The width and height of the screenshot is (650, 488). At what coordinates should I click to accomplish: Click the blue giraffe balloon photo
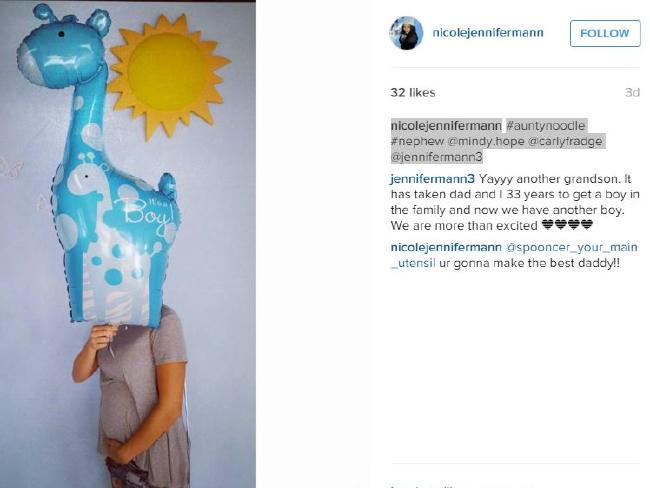coord(100,166)
